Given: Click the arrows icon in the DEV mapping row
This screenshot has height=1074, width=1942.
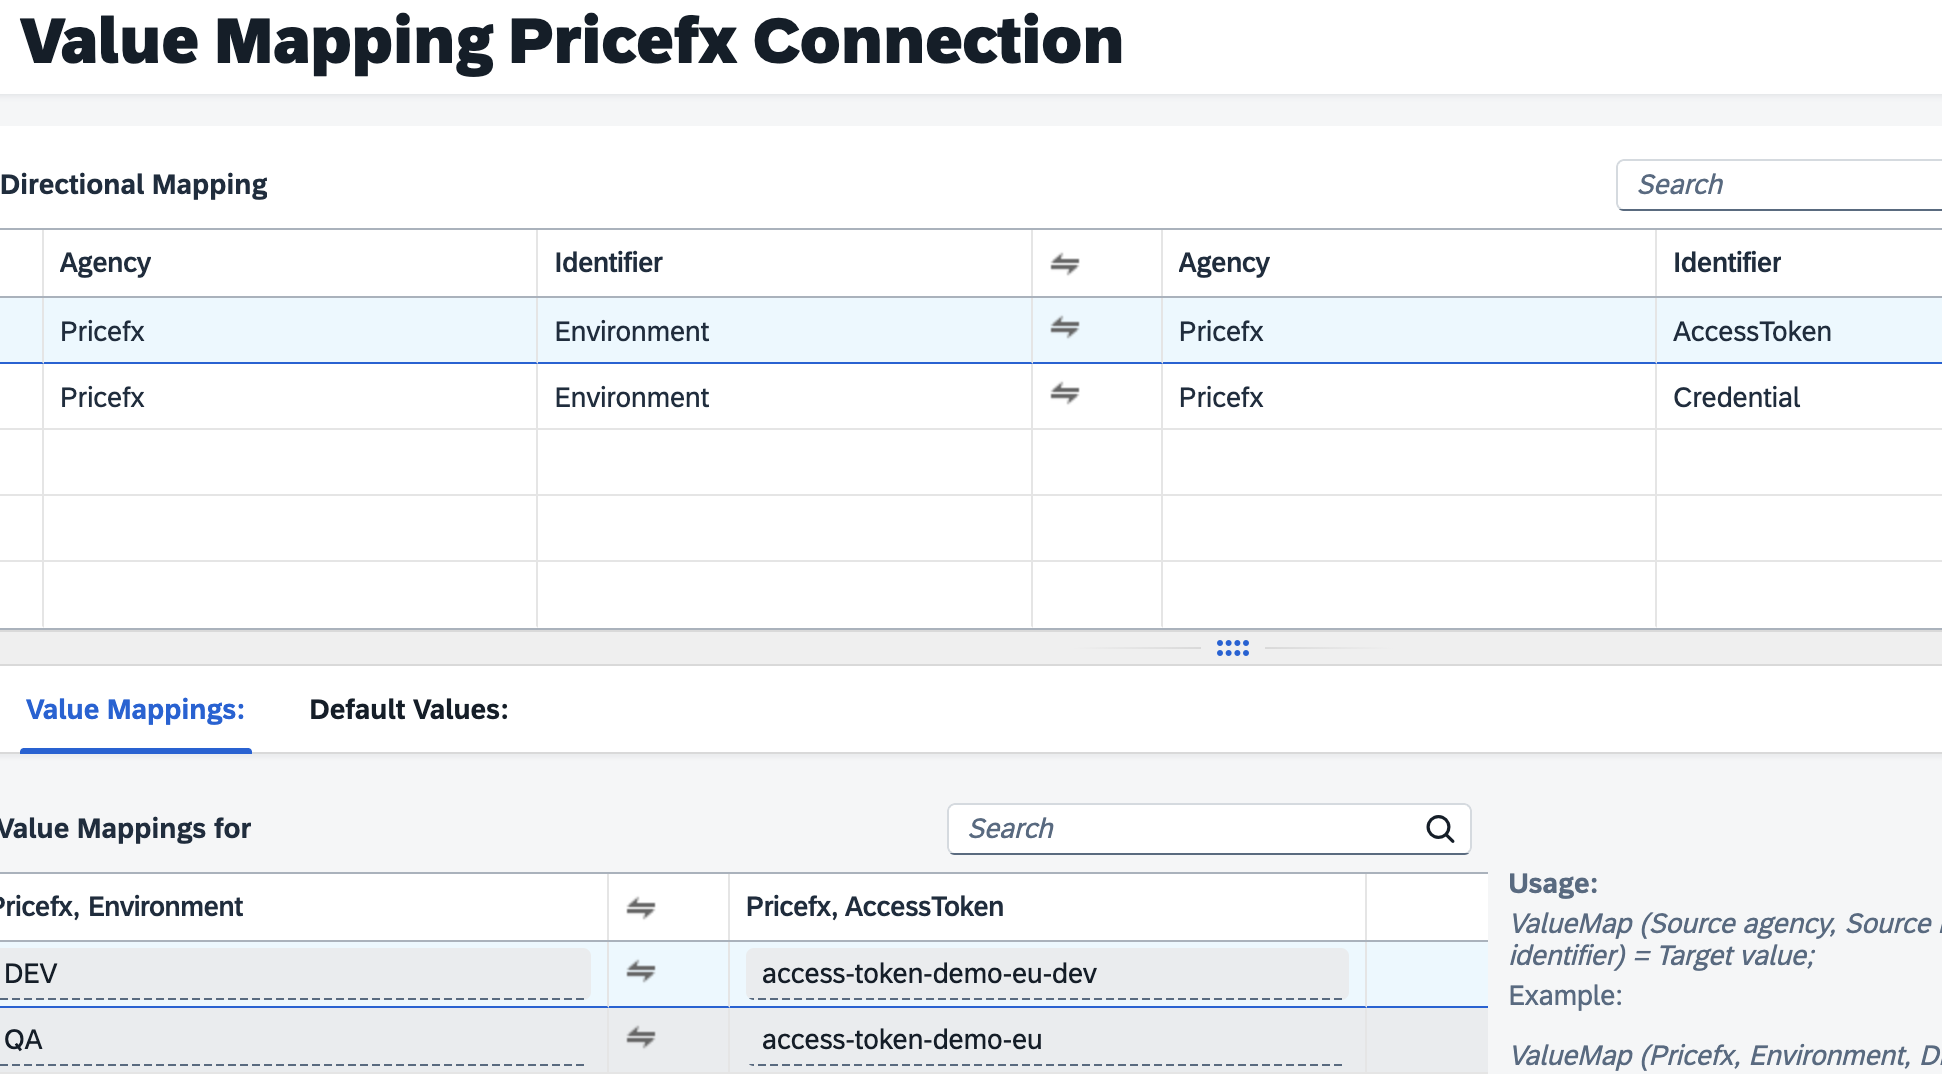Looking at the screenshot, I should [641, 971].
